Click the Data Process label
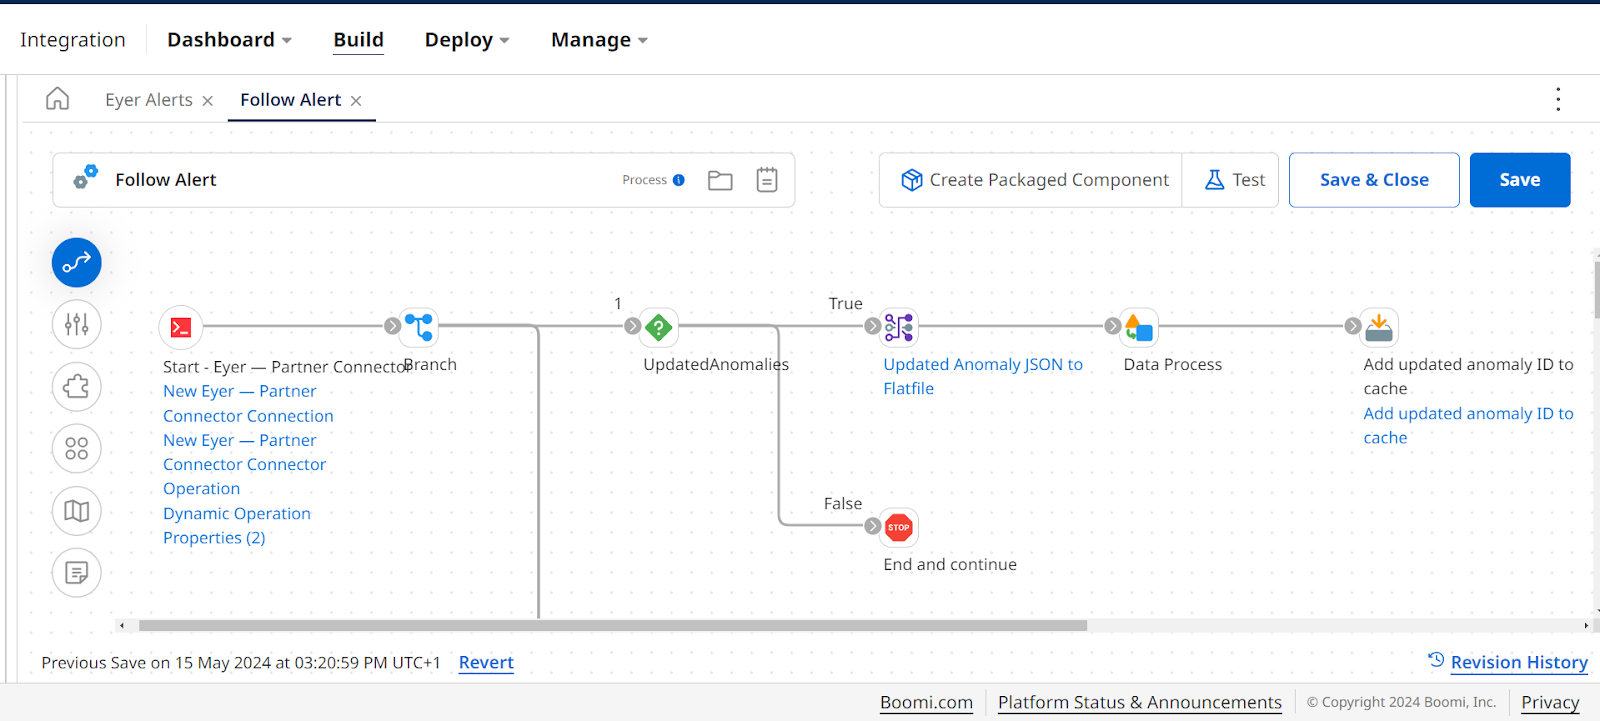1600x721 pixels. click(x=1172, y=364)
